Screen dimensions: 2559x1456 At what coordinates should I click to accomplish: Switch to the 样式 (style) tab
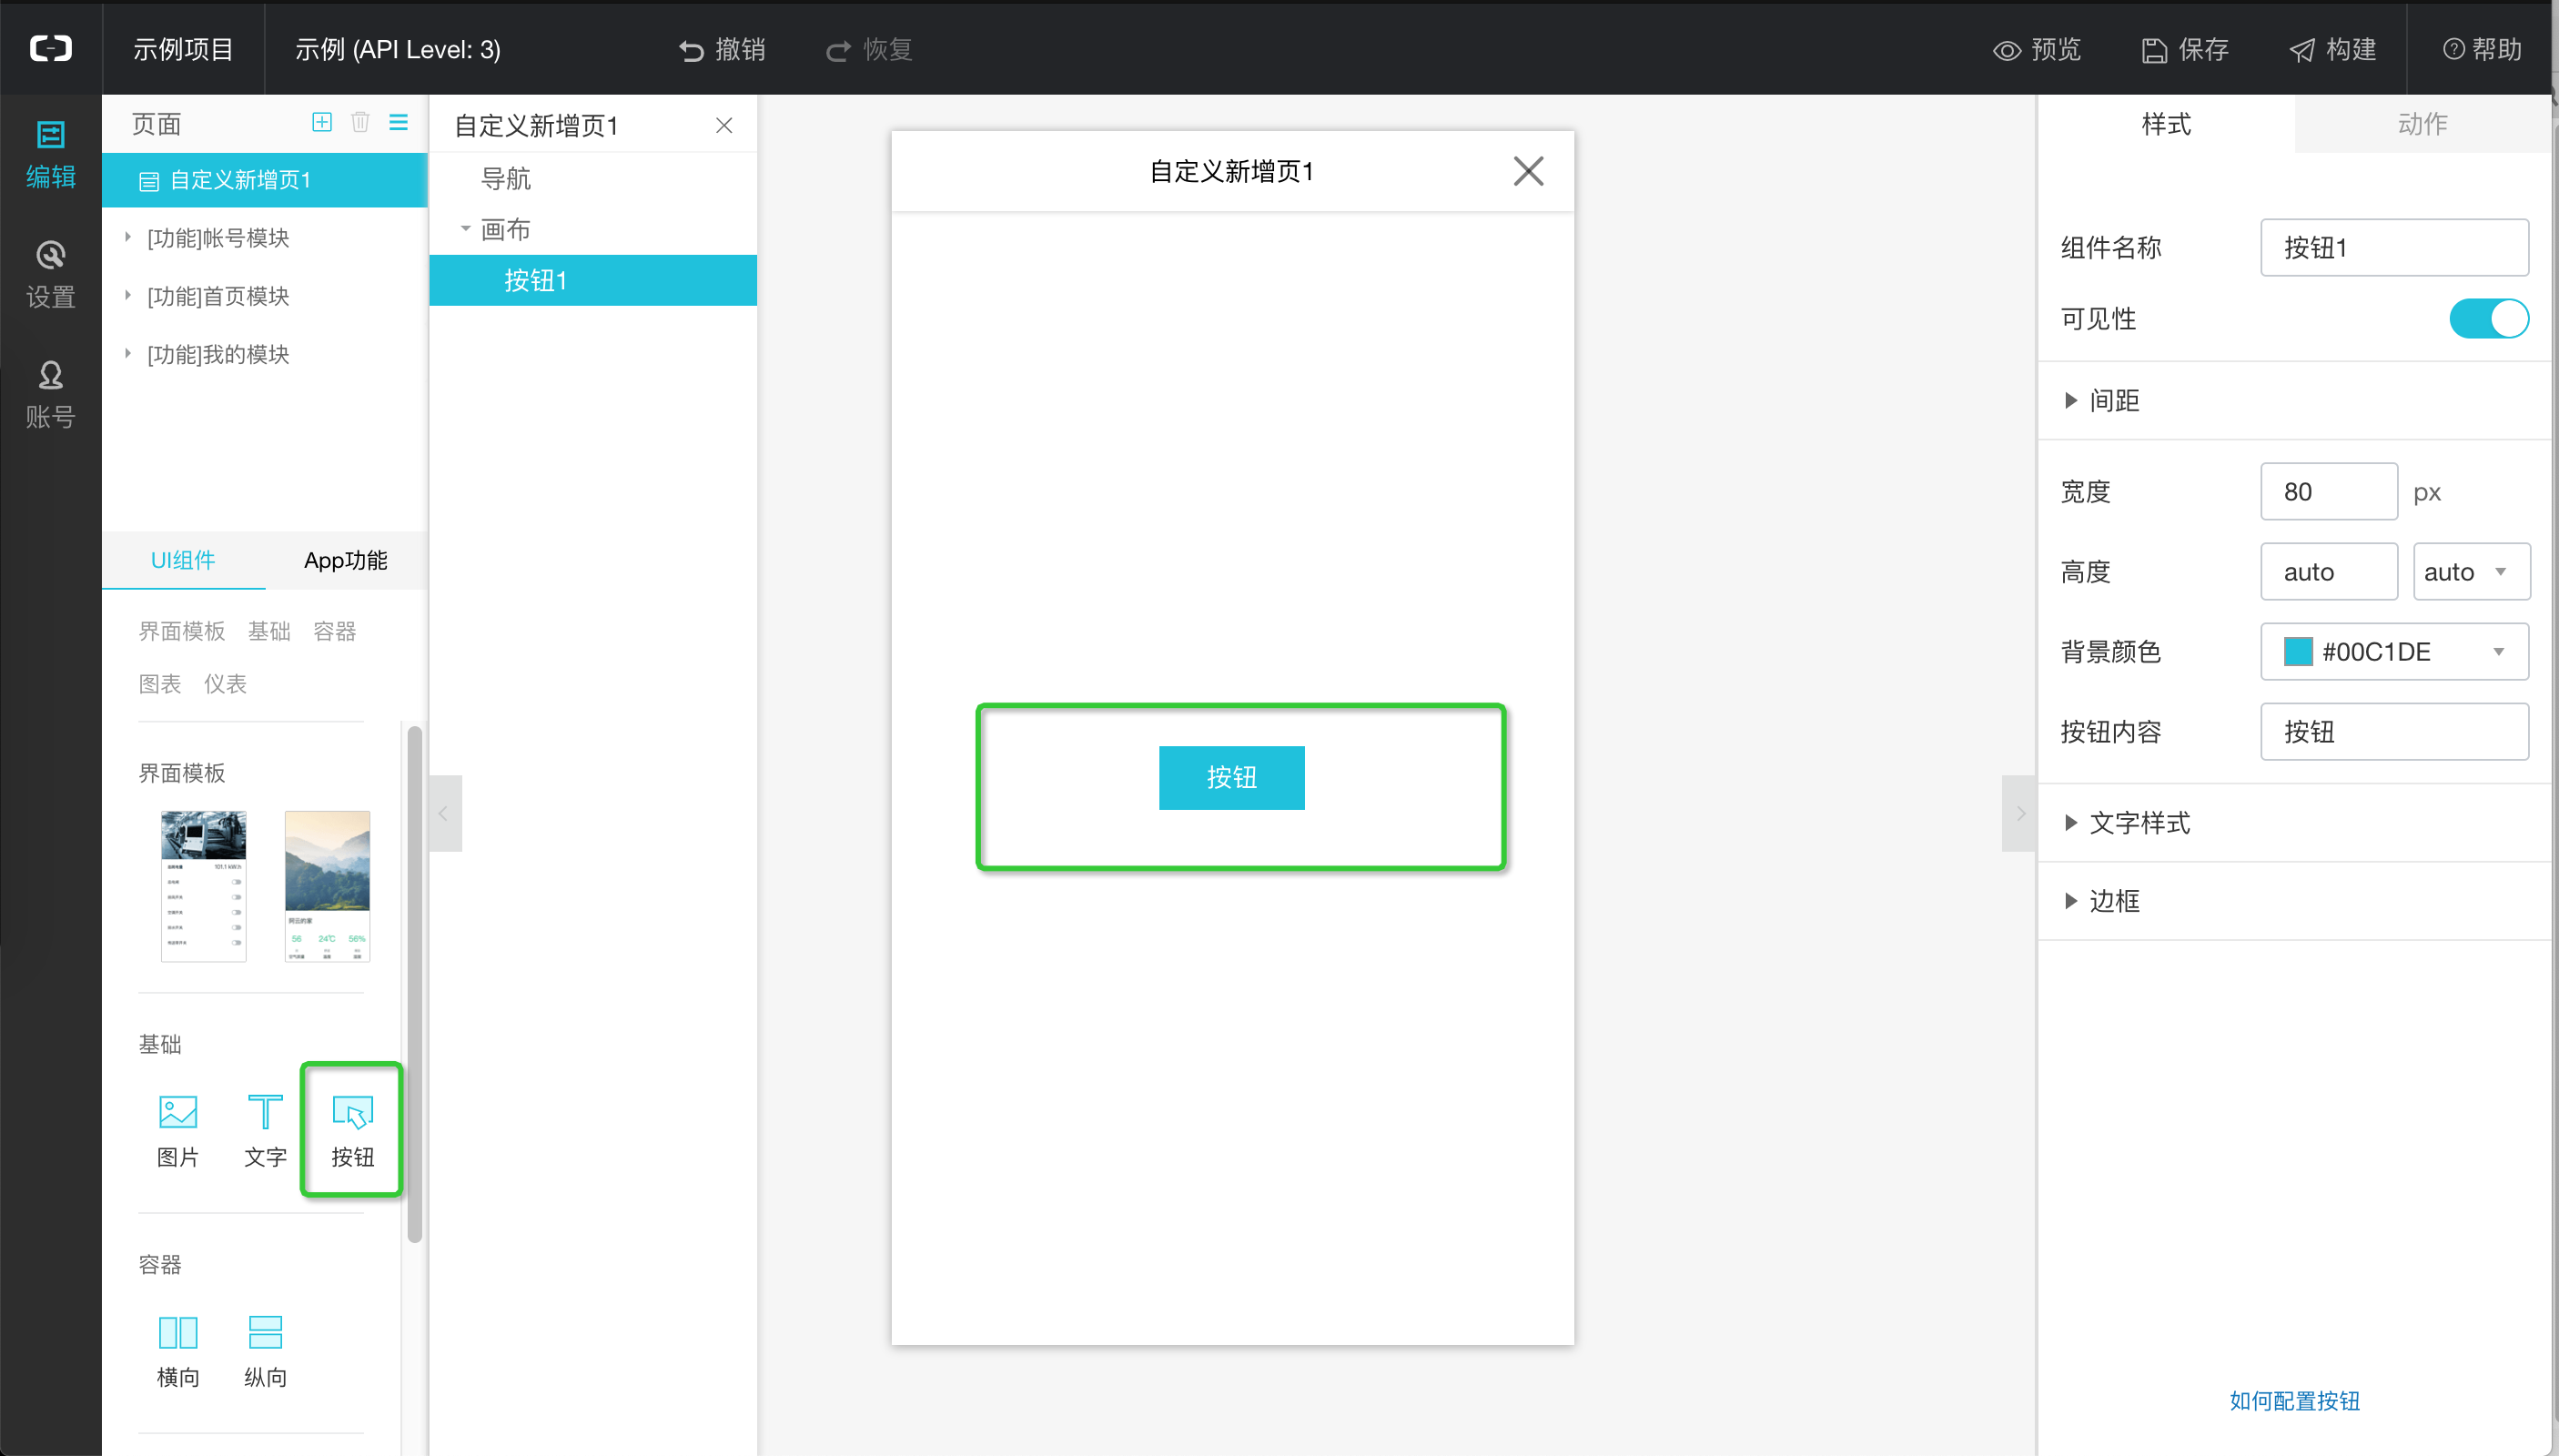click(x=2166, y=124)
